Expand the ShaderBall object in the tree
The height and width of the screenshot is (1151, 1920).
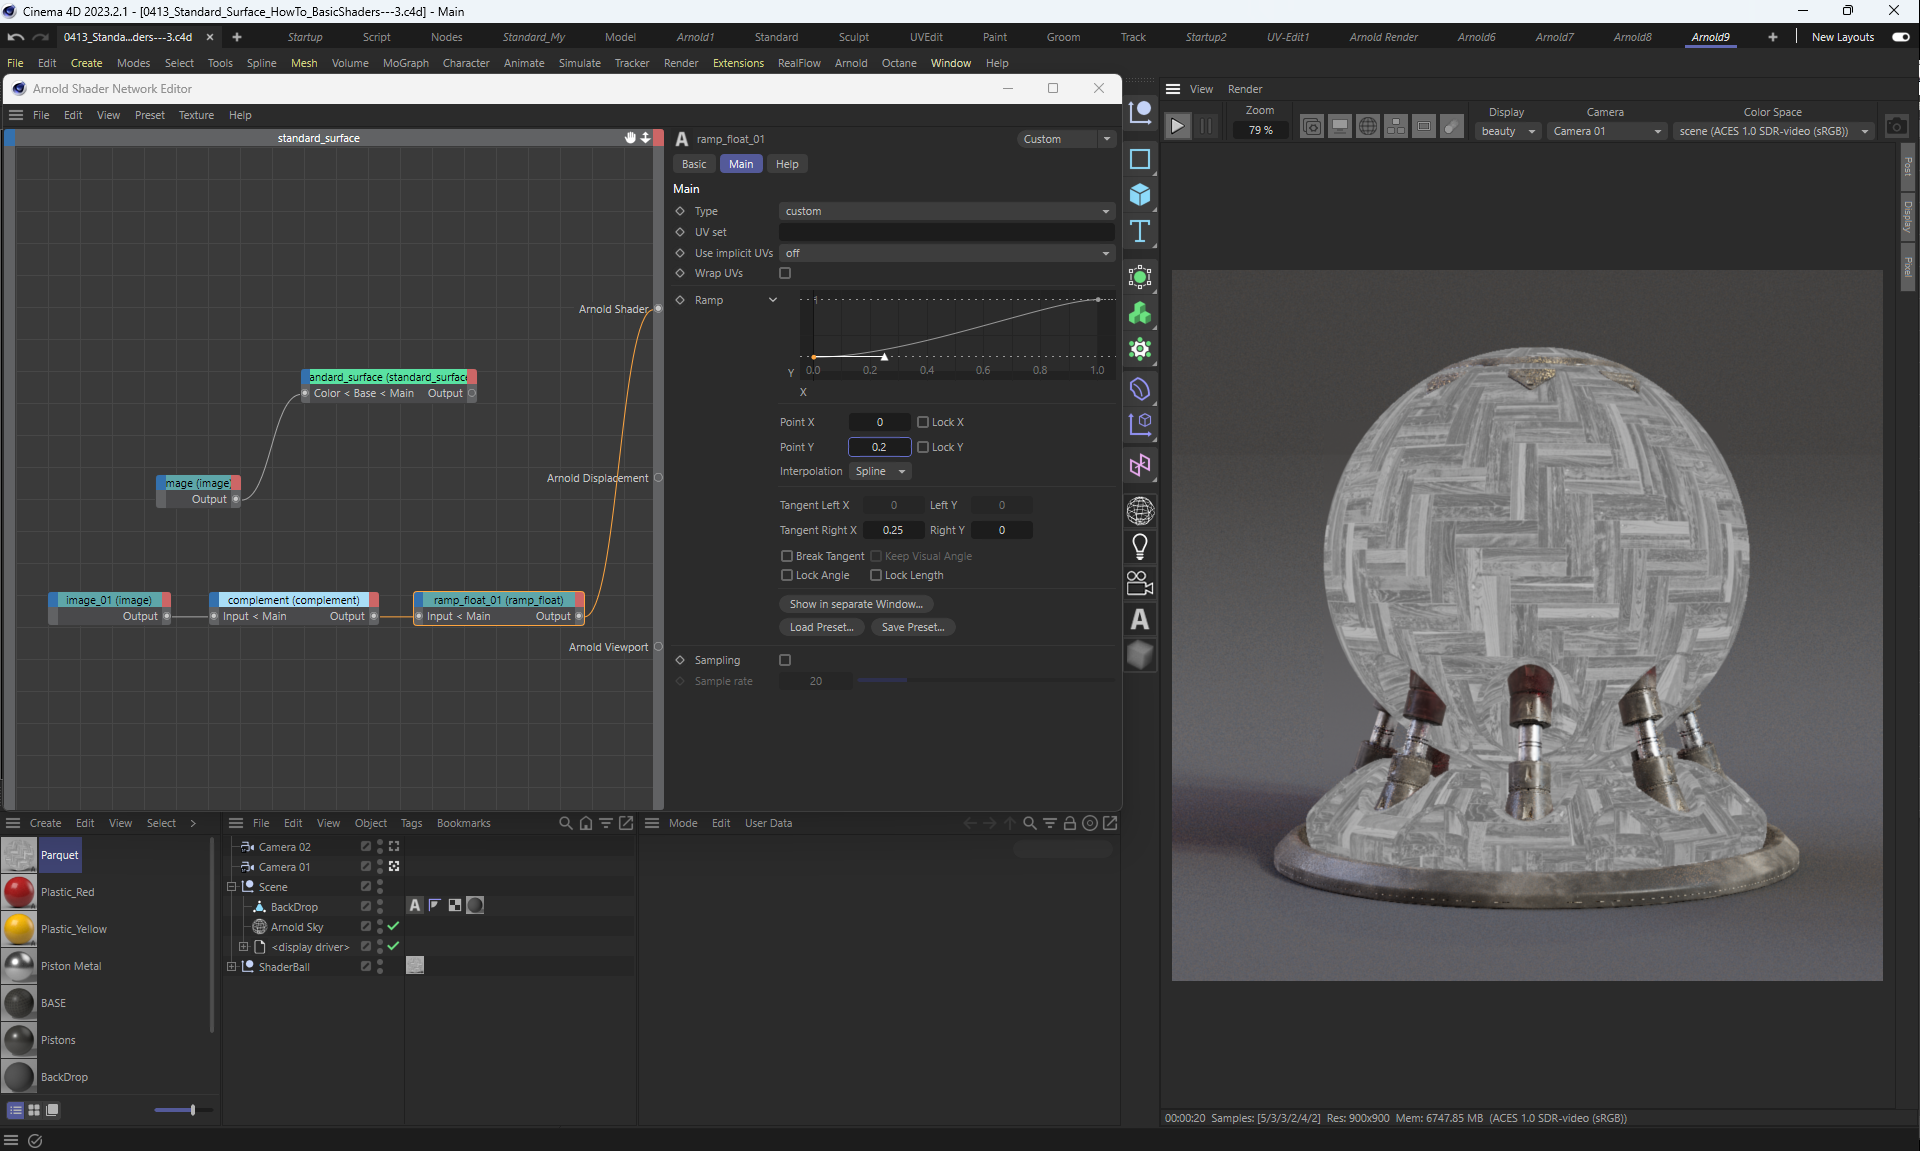tap(231, 967)
